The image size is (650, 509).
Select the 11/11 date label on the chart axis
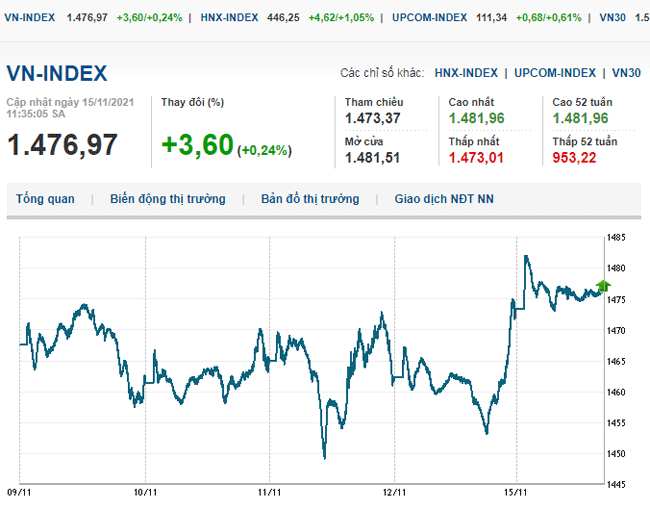(269, 492)
